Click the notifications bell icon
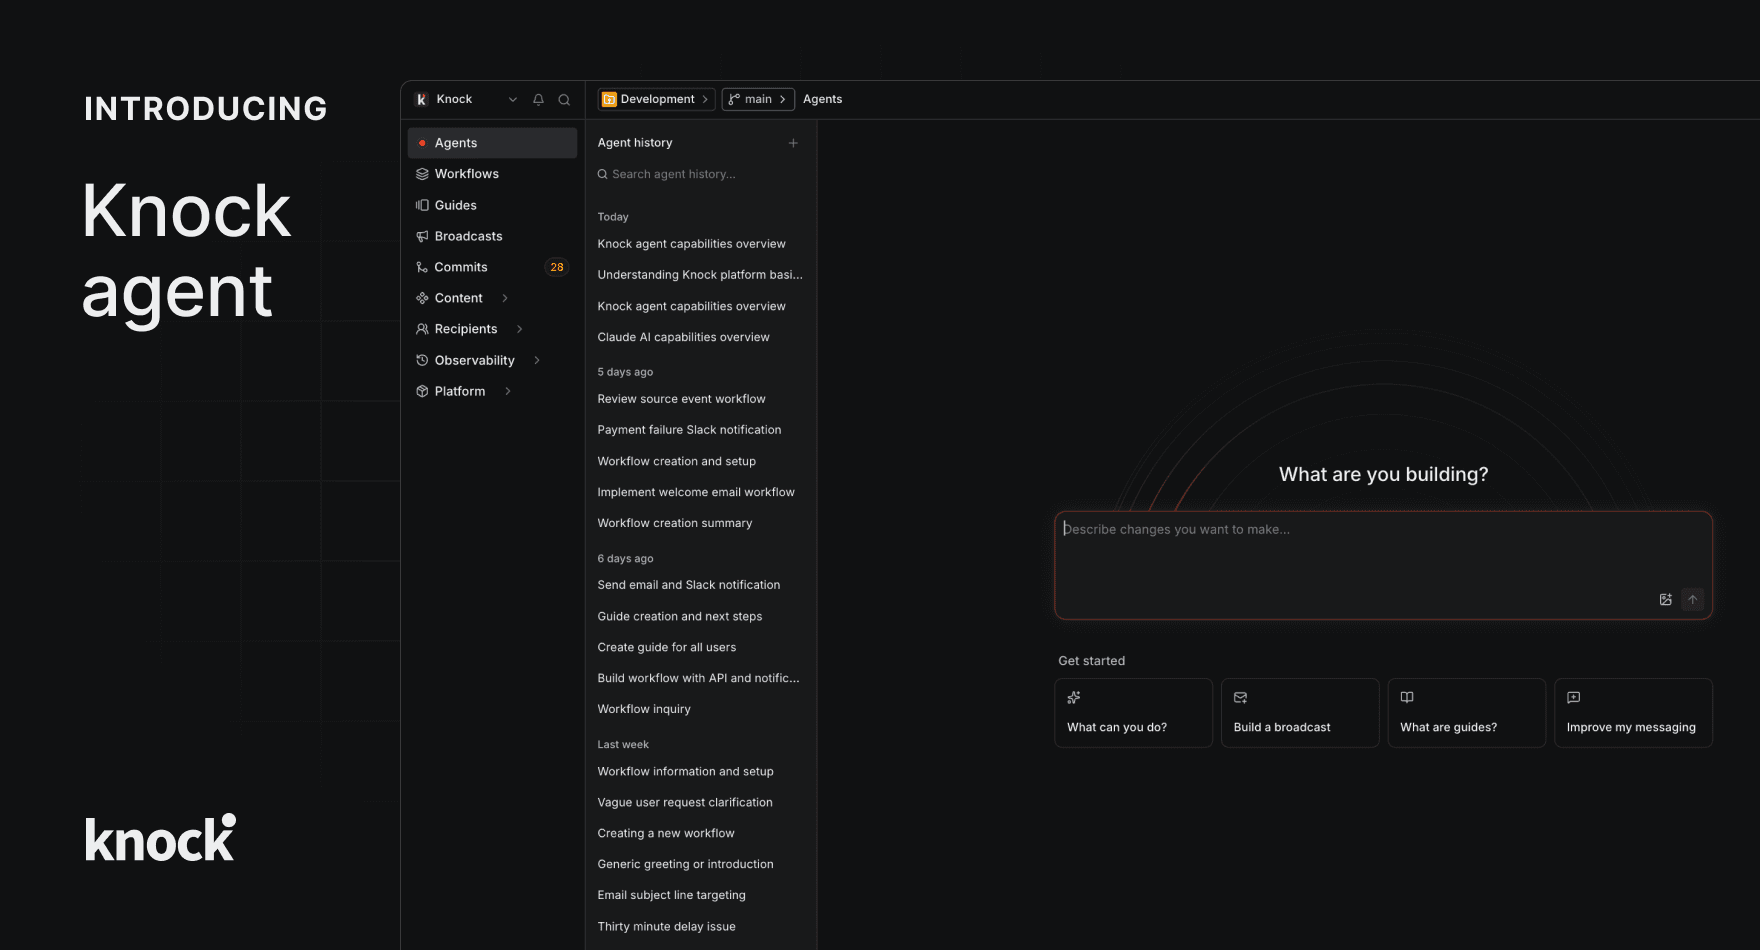The width and height of the screenshot is (1760, 950). coord(538,100)
